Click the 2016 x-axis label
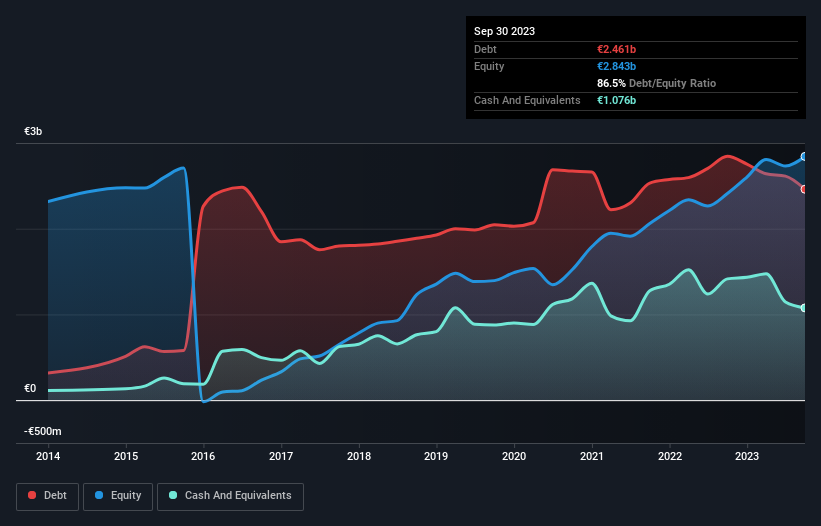The image size is (821, 526). click(203, 456)
